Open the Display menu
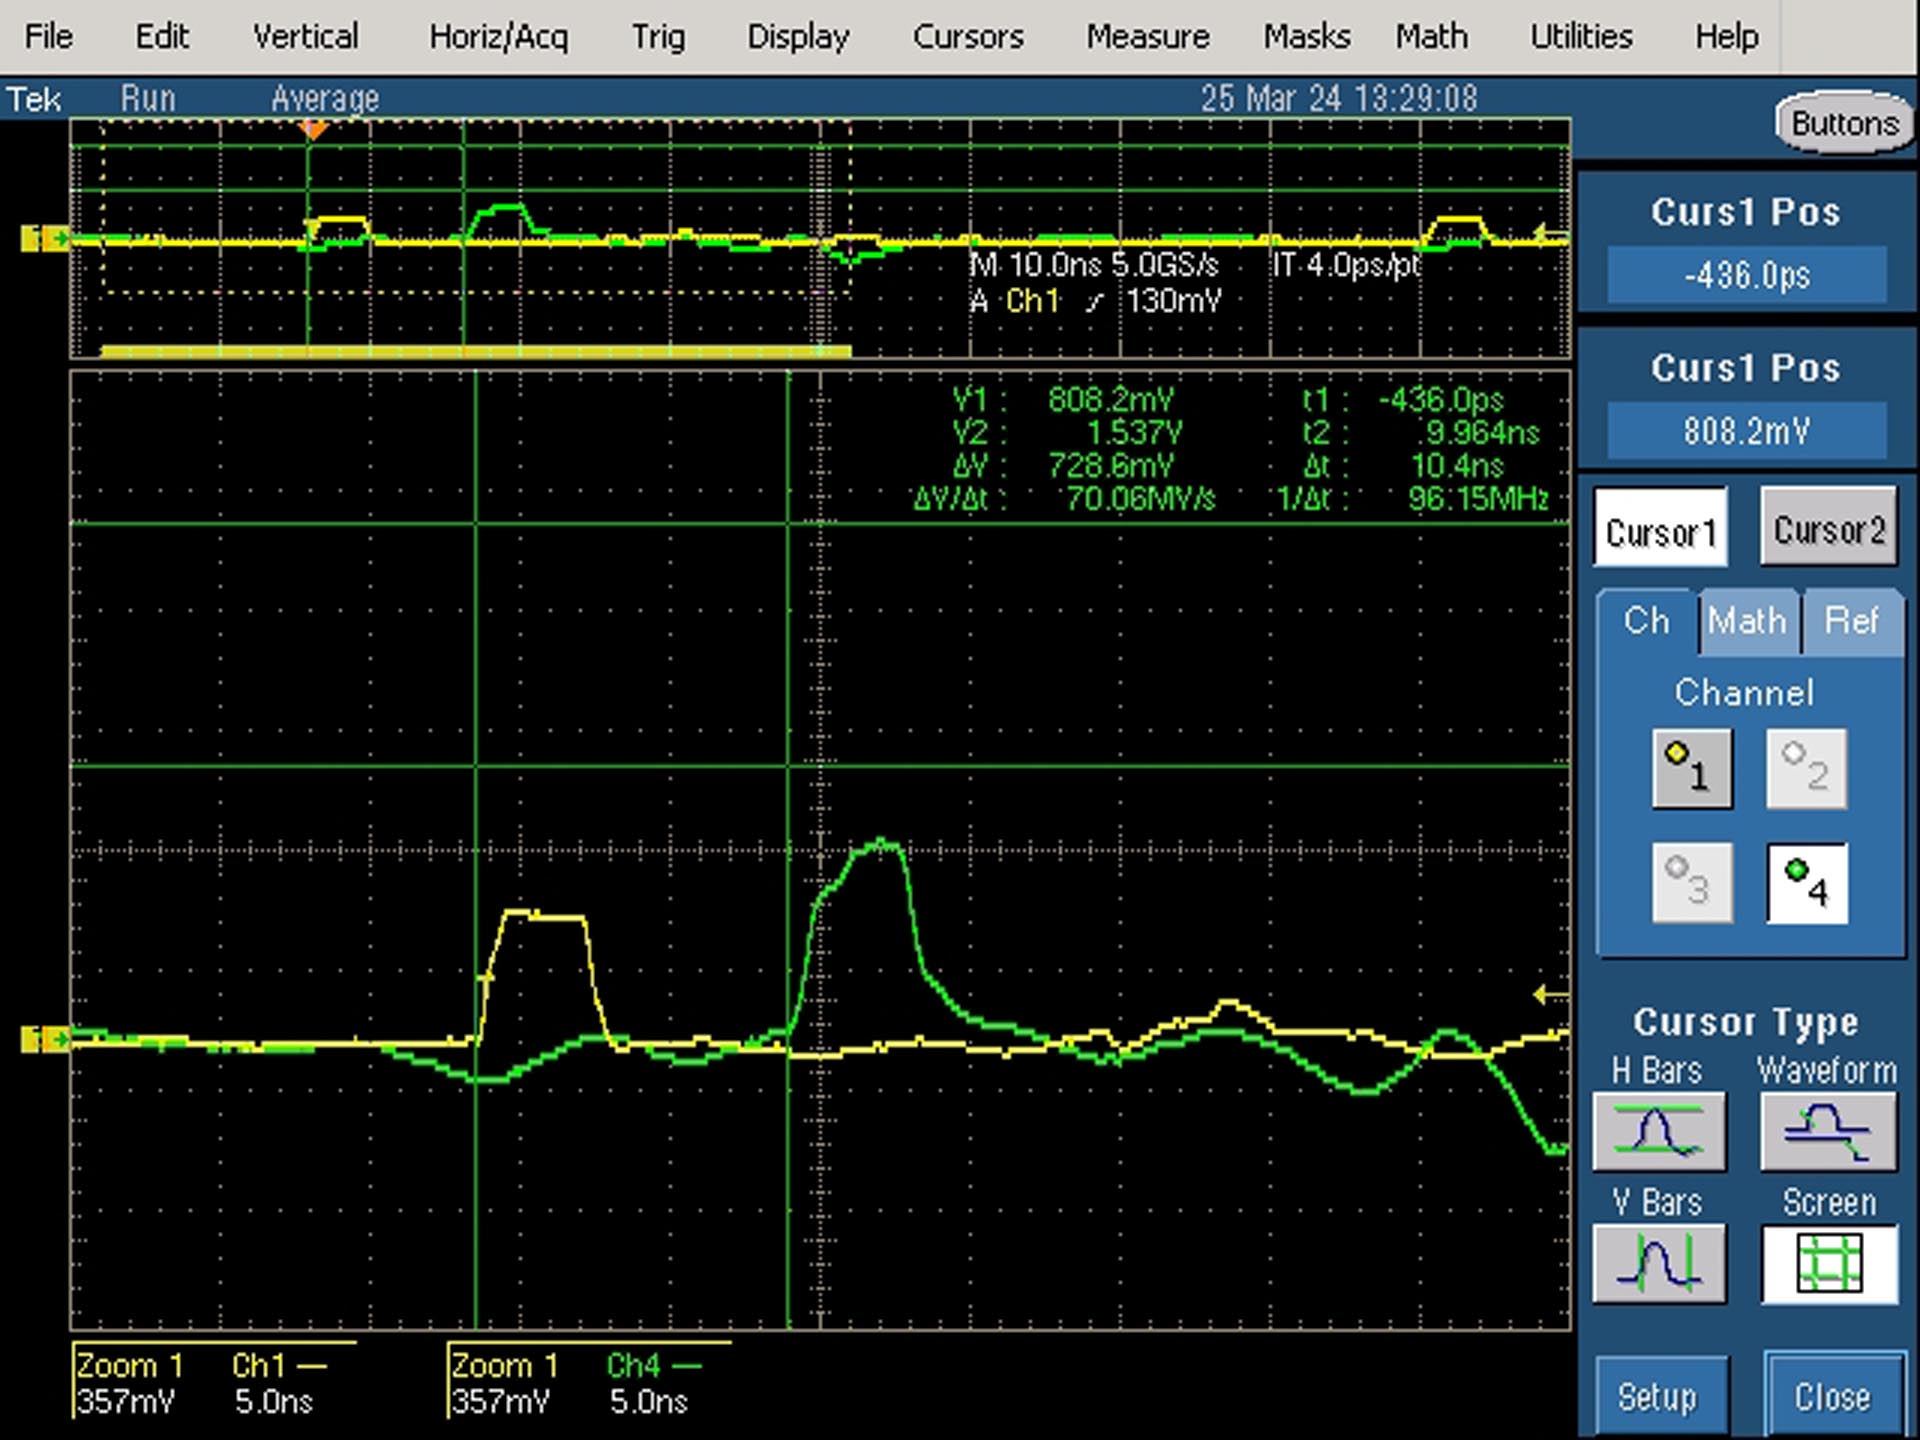1920x1440 pixels. click(798, 37)
